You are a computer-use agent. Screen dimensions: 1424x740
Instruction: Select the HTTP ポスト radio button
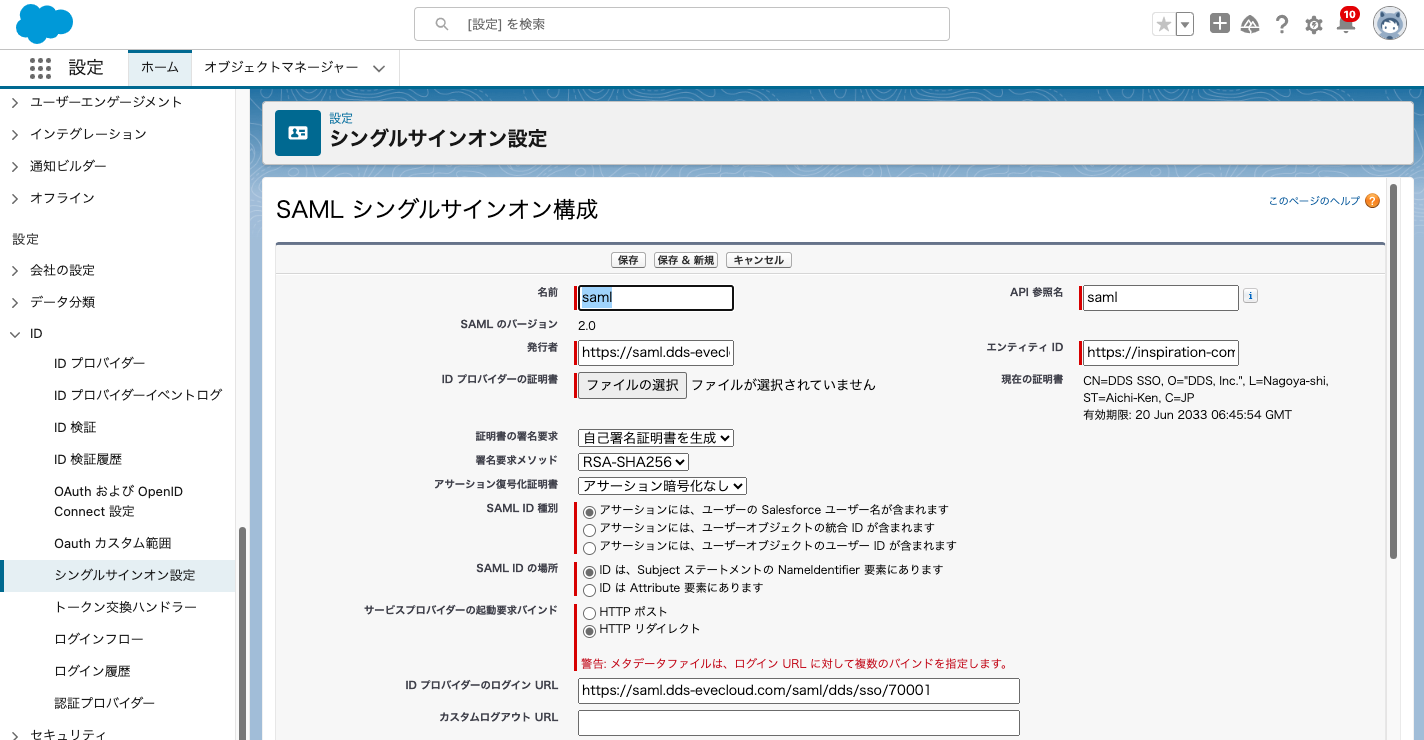click(x=590, y=612)
